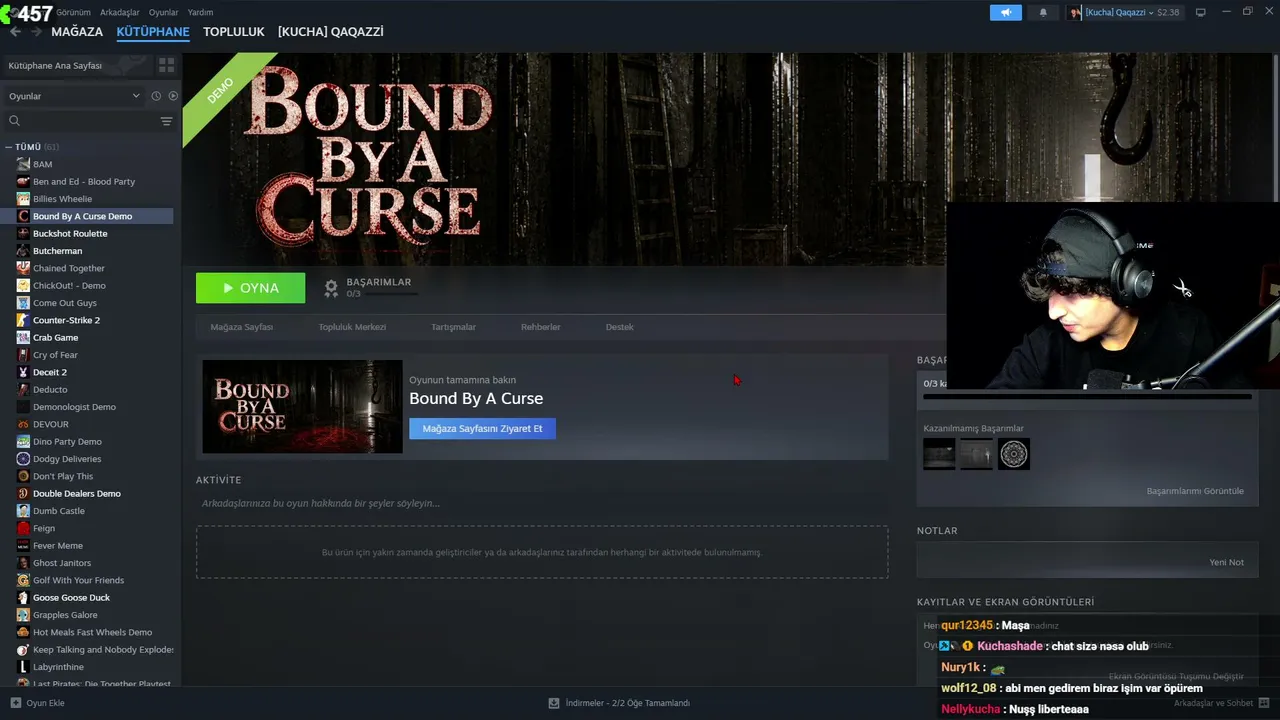Click the profile avatar picture in the top bar
The height and width of the screenshot is (720, 1280).
(x=1076, y=12)
